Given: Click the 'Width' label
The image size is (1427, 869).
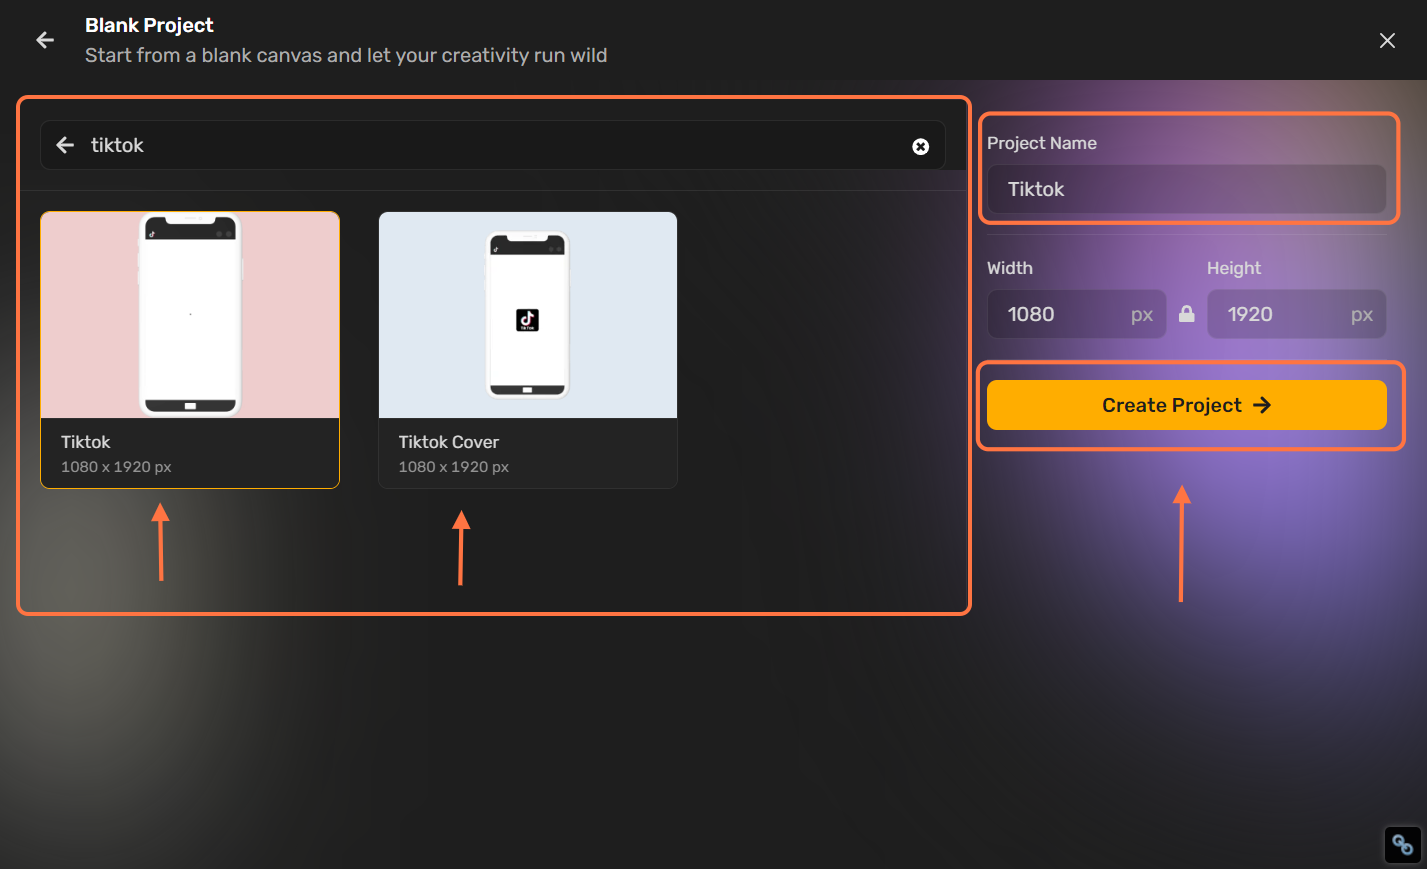Looking at the screenshot, I should tap(1010, 268).
